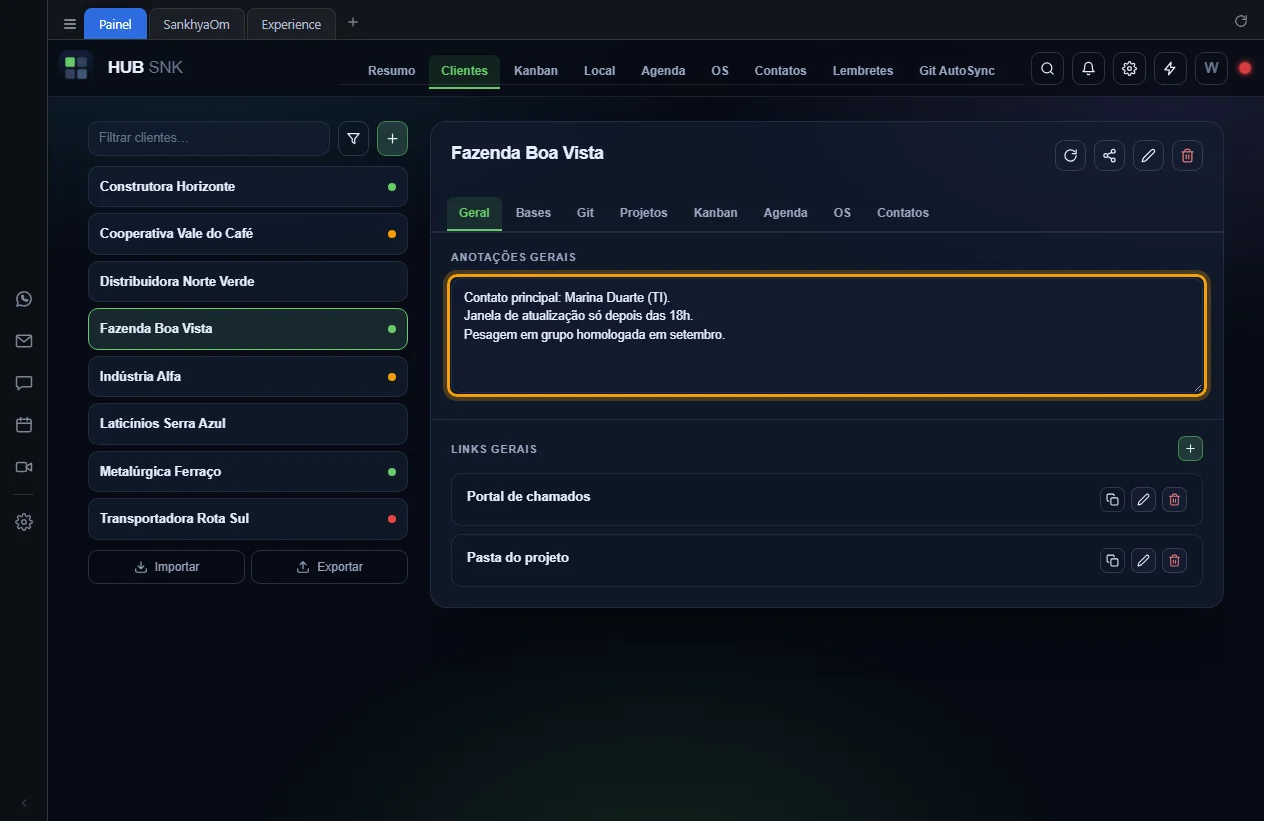Copy the Portal de chamados link
1264x821 pixels.
tap(1112, 499)
